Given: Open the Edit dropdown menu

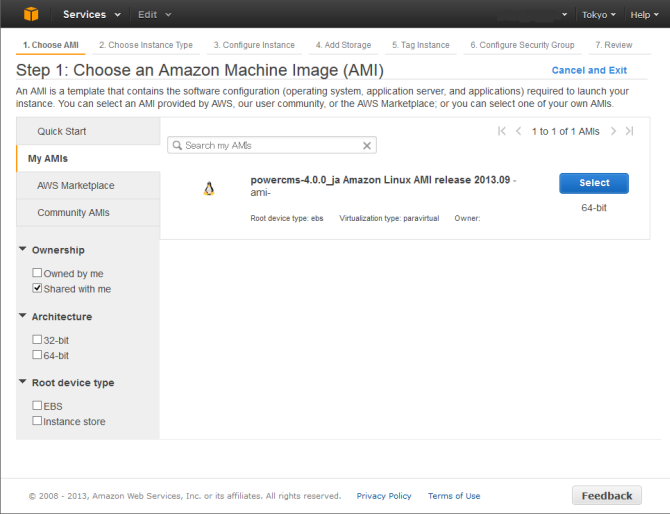Looking at the screenshot, I should coord(154,15).
